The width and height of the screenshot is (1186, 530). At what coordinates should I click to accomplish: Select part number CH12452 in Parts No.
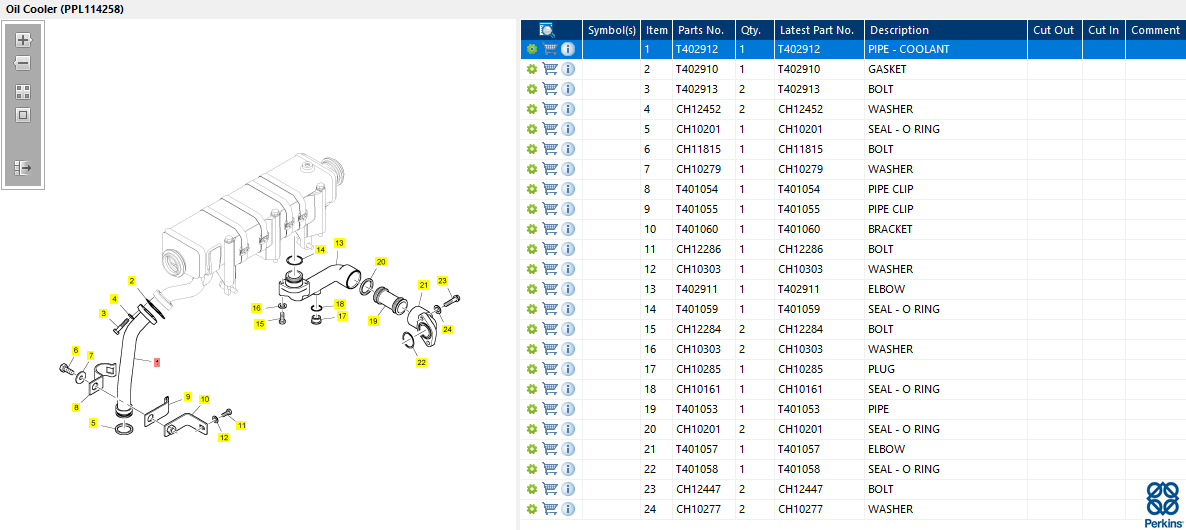[703, 109]
